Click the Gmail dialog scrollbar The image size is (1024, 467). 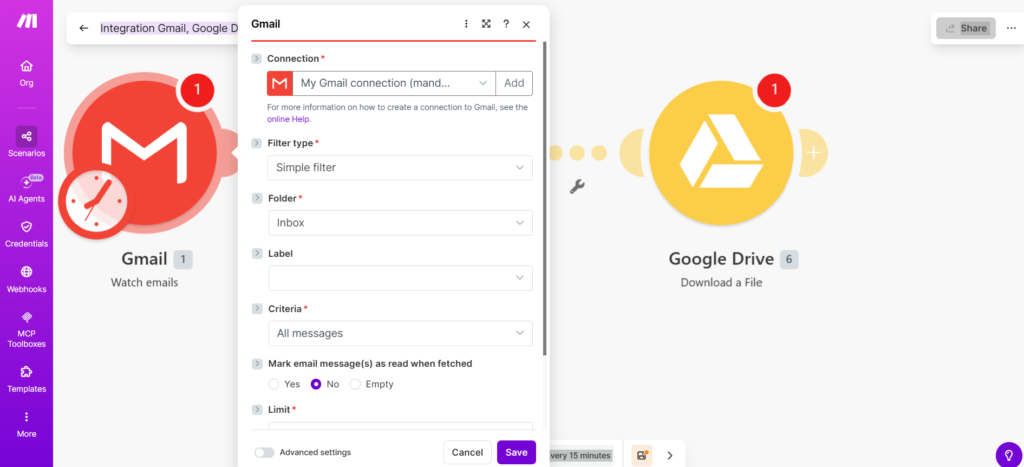pos(545,199)
